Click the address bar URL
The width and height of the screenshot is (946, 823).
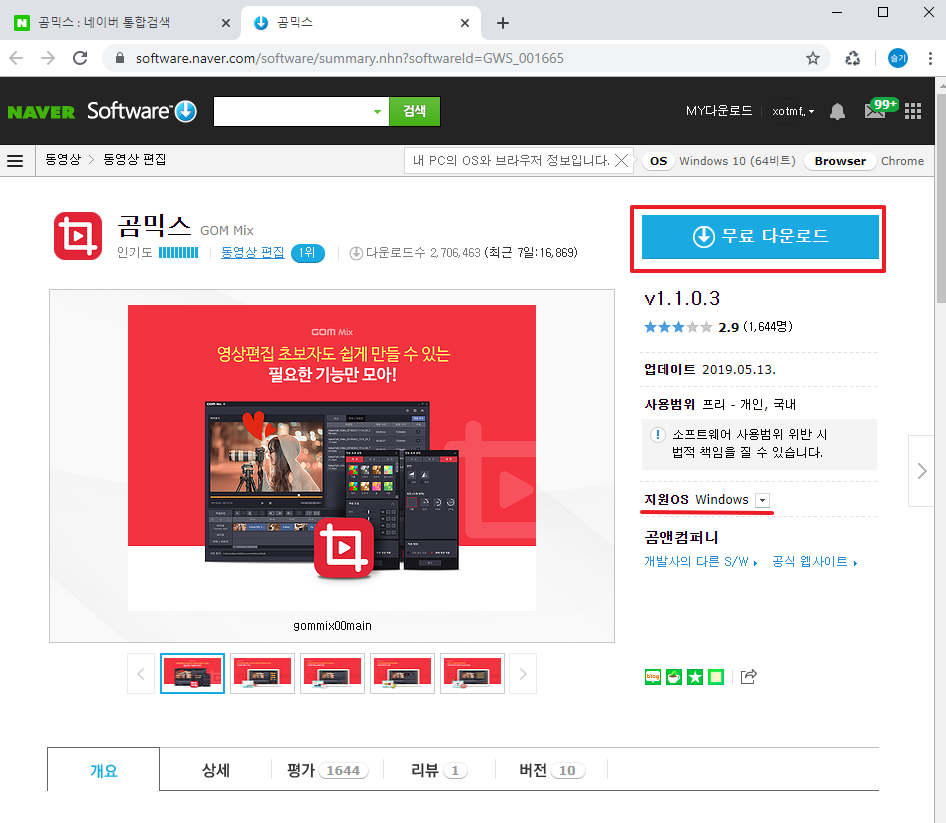pyautogui.click(x=350, y=59)
